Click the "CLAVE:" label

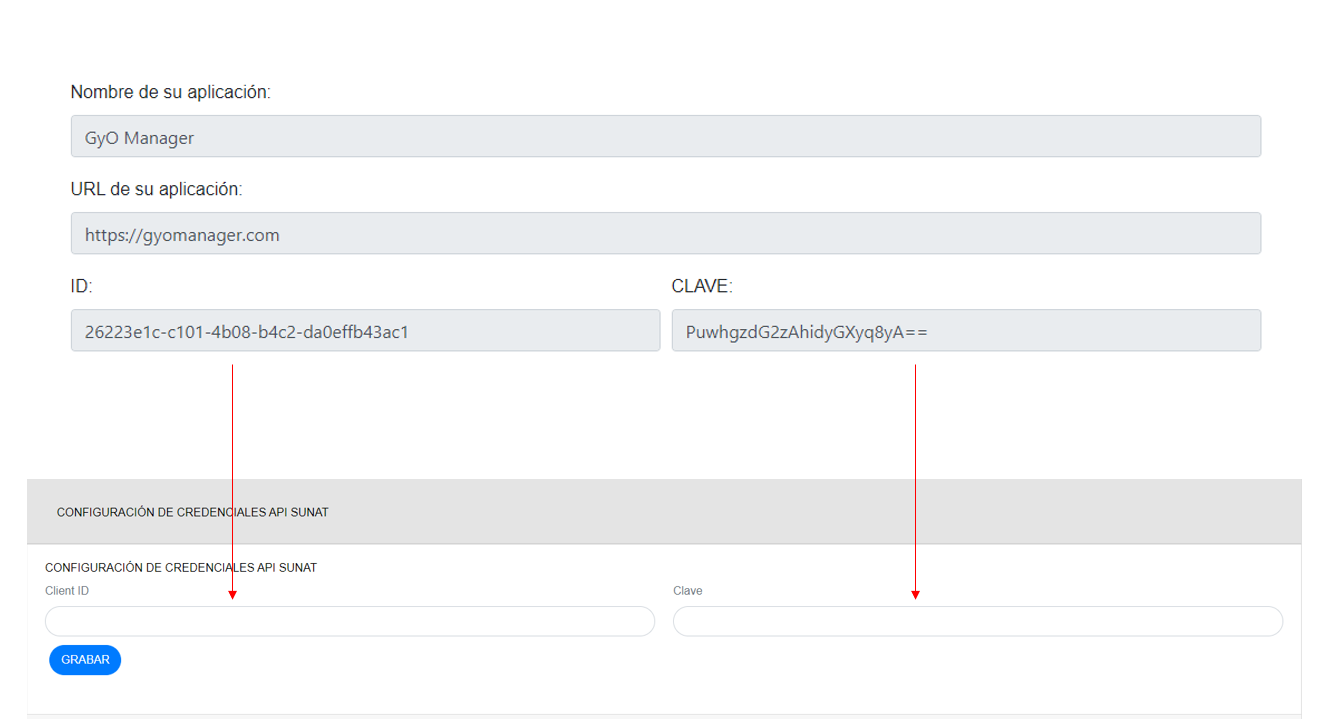pos(702,286)
